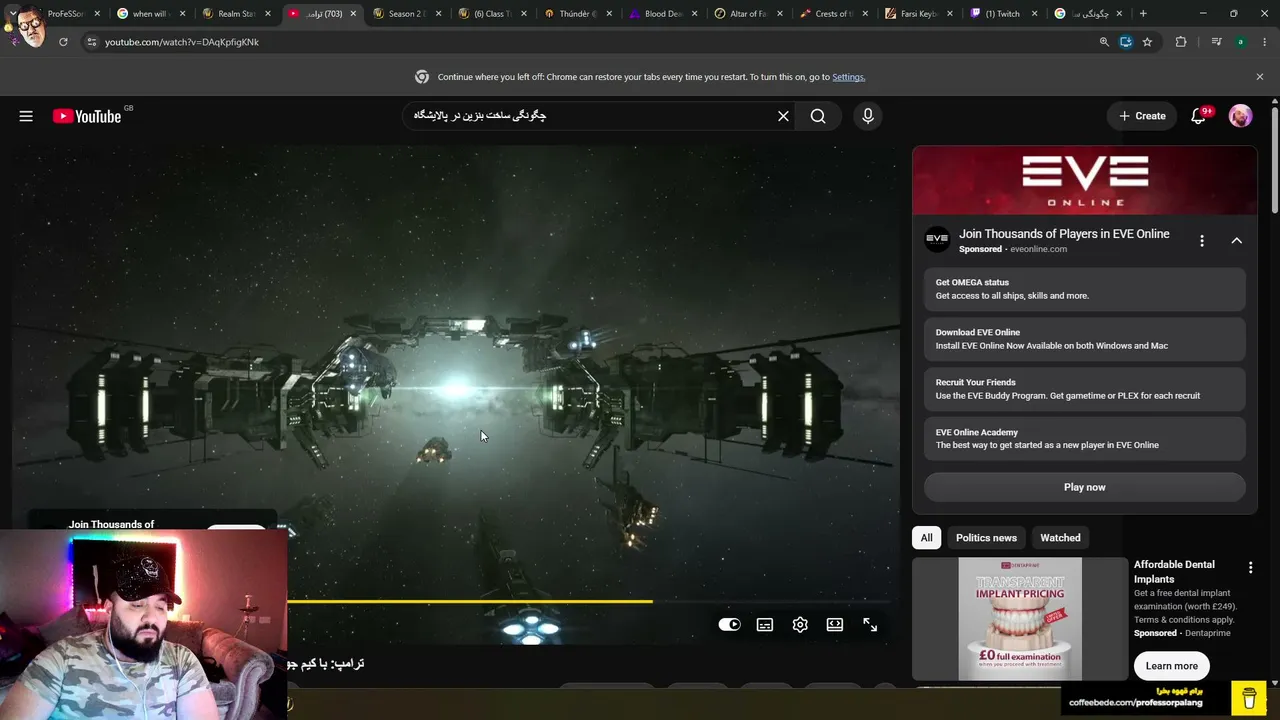Open the YouTube guide hamburger menu
This screenshot has width=1280, height=720.
tap(26, 116)
